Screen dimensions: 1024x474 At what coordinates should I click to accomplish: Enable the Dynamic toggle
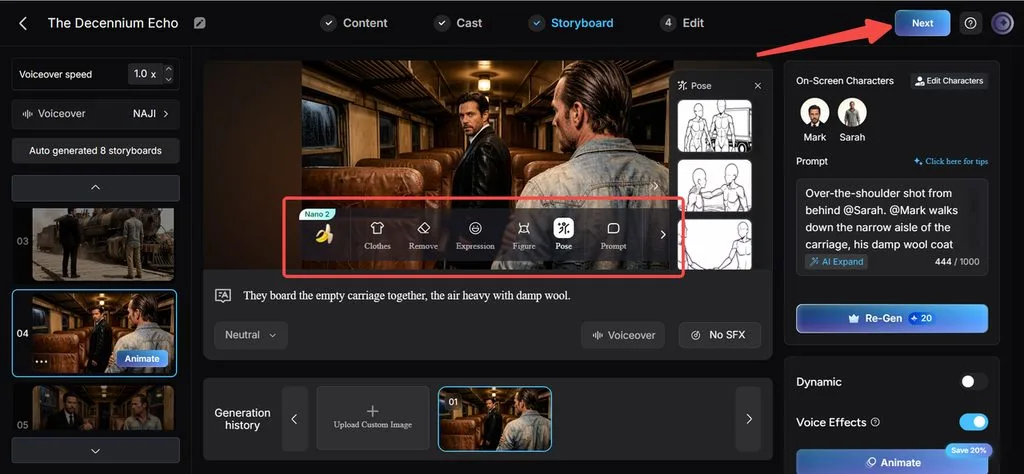pos(973,382)
